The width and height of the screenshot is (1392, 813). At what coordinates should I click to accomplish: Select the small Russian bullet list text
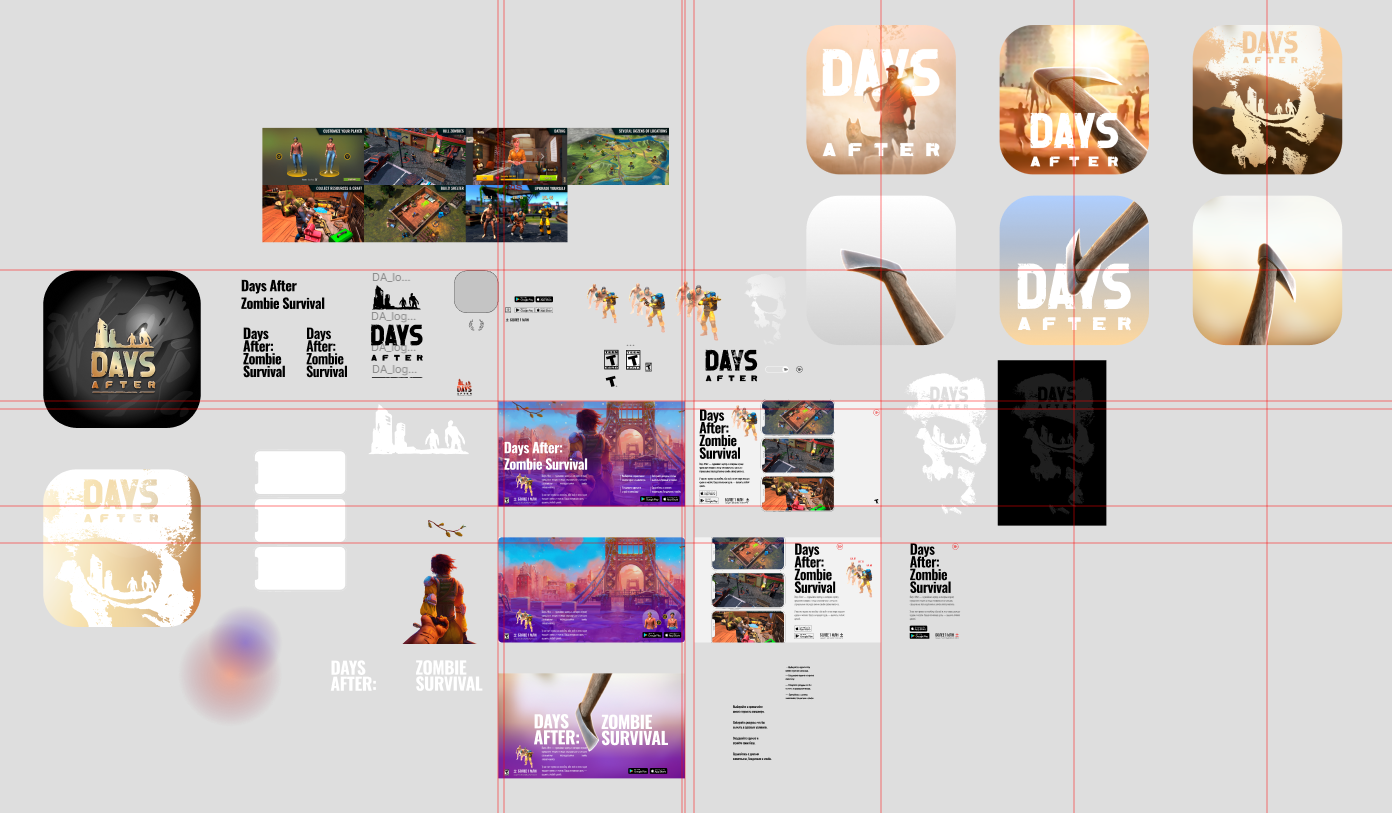[x=800, y=682]
